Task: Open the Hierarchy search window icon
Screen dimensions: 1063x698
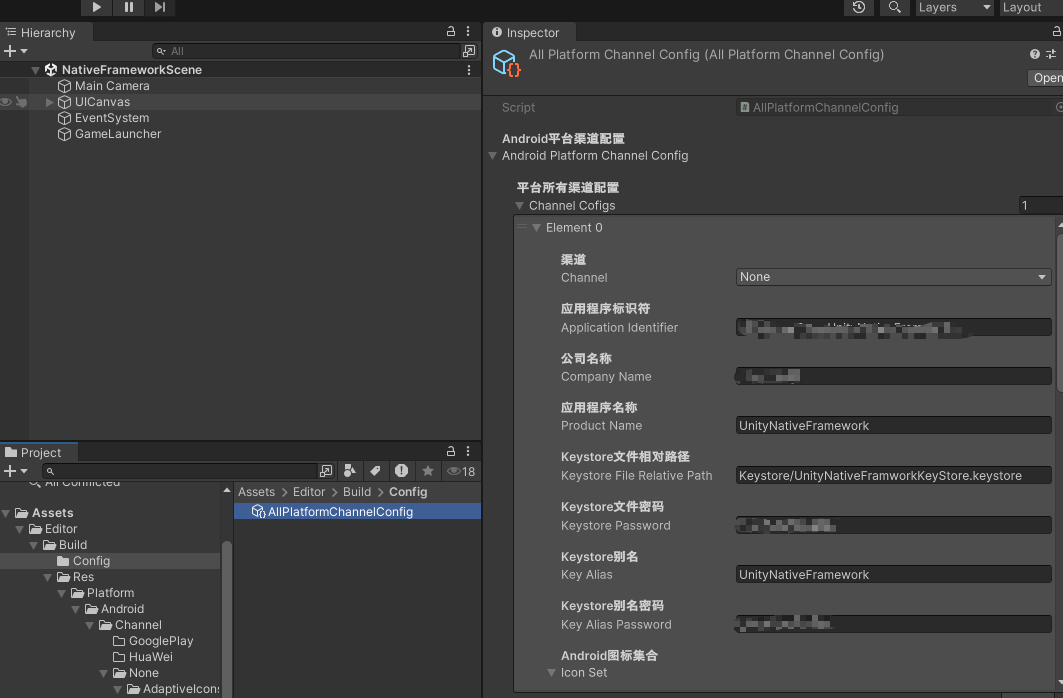Action: 469,51
